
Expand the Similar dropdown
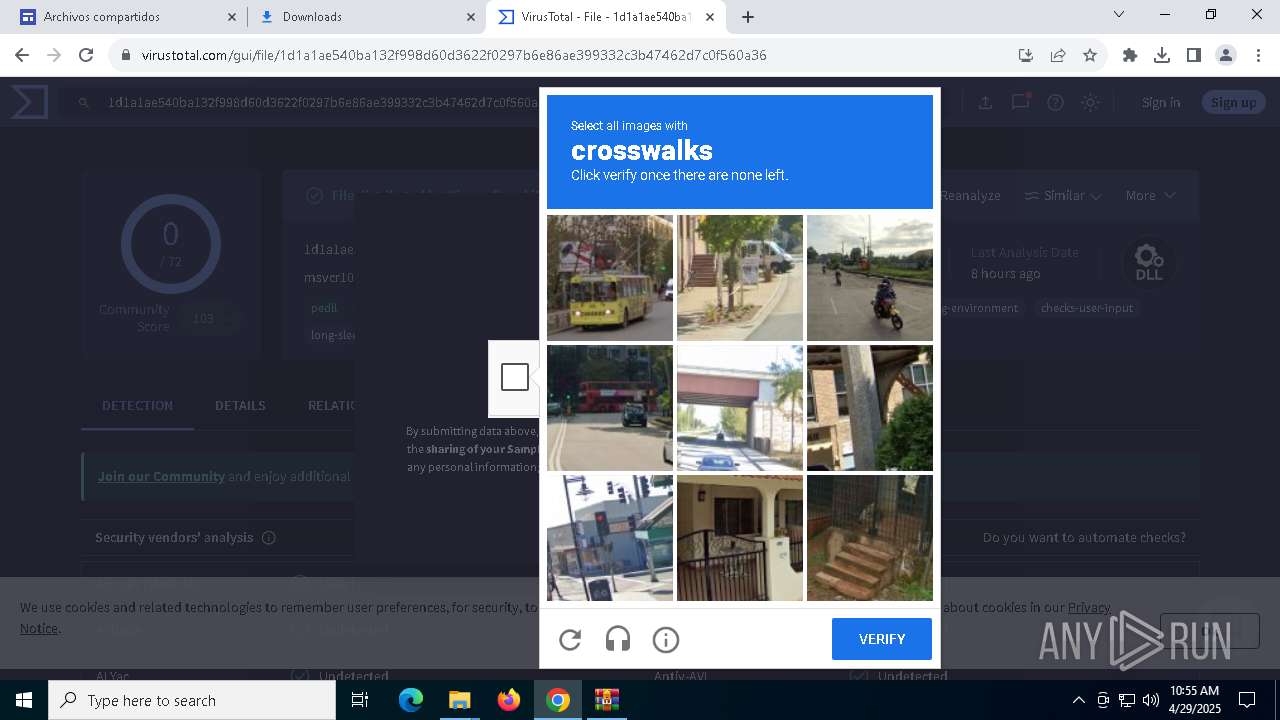coord(1063,195)
